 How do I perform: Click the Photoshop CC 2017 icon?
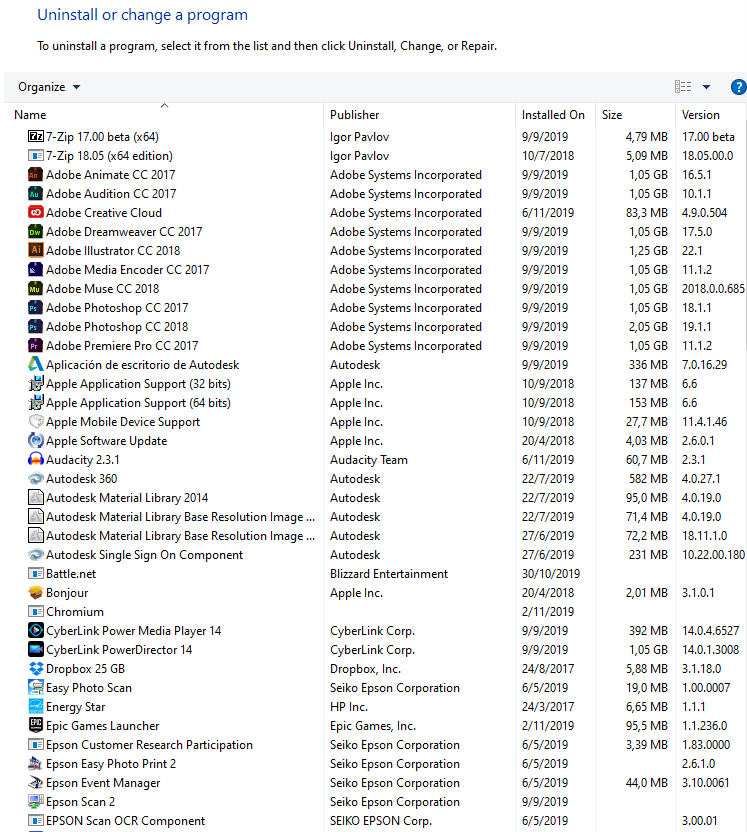click(36, 308)
